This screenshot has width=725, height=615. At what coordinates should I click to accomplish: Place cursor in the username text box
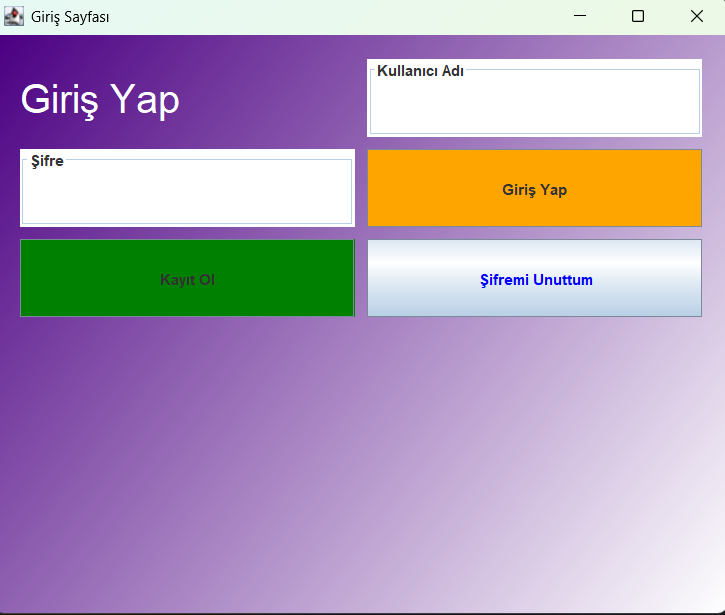(535, 108)
